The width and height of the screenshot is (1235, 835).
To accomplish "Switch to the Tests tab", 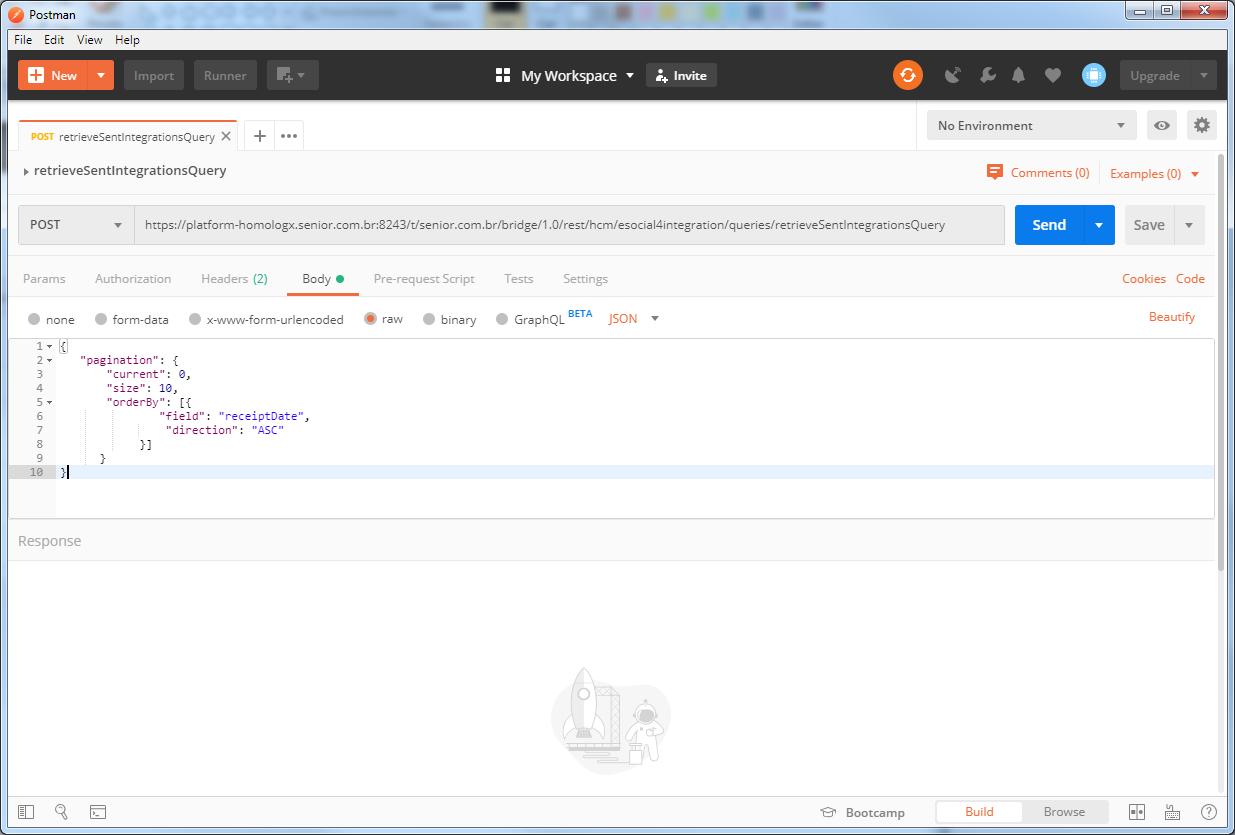I will pos(518,279).
